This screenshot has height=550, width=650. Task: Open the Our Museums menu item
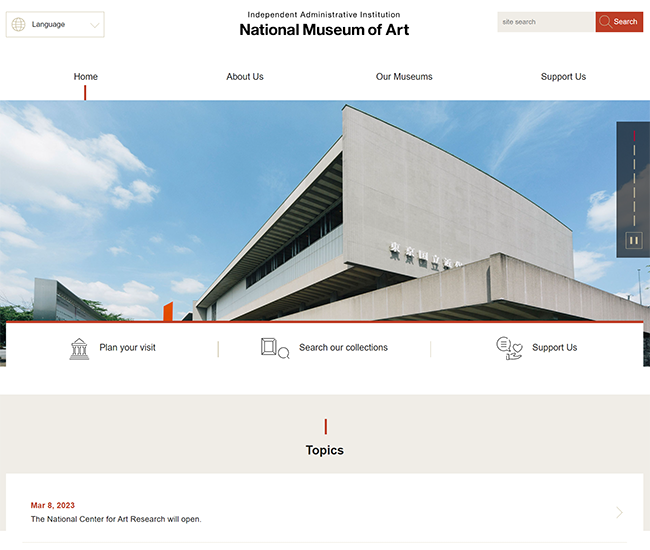[x=404, y=77]
